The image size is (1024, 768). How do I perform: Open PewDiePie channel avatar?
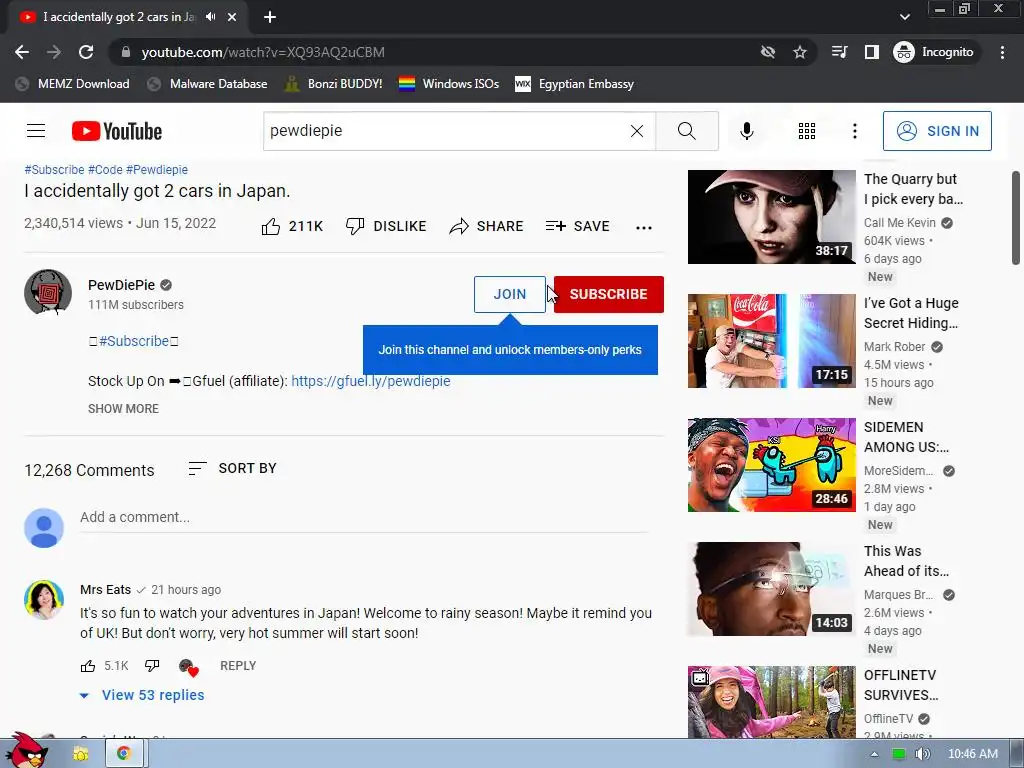pyautogui.click(x=48, y=292)
